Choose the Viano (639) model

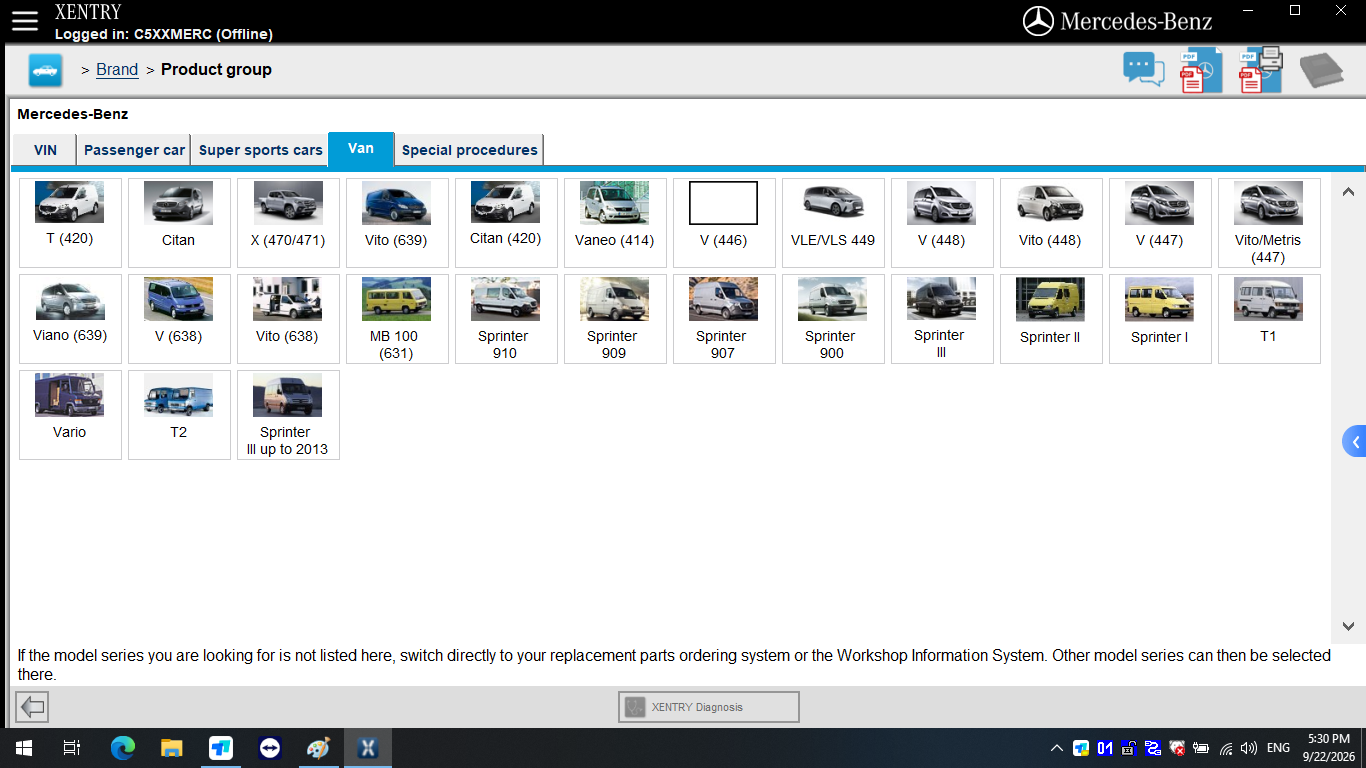pos(70,319)
